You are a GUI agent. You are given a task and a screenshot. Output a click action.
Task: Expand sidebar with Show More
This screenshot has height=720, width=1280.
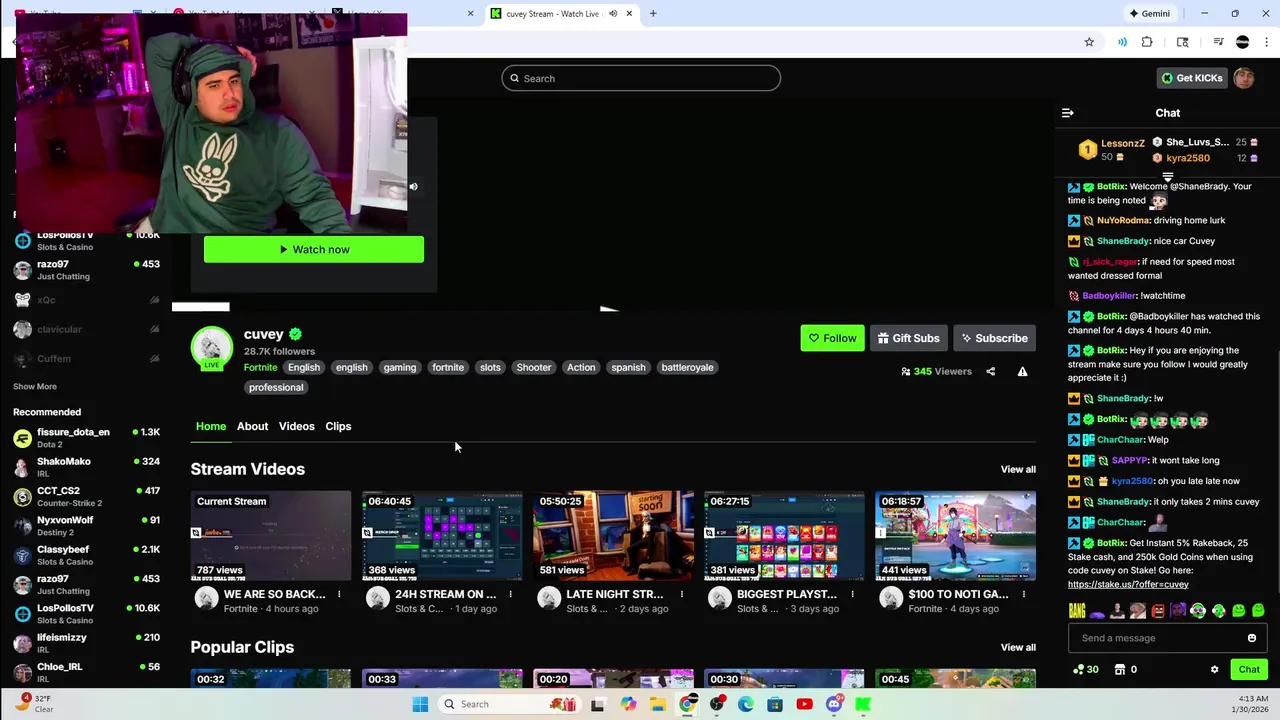[35, 386]
